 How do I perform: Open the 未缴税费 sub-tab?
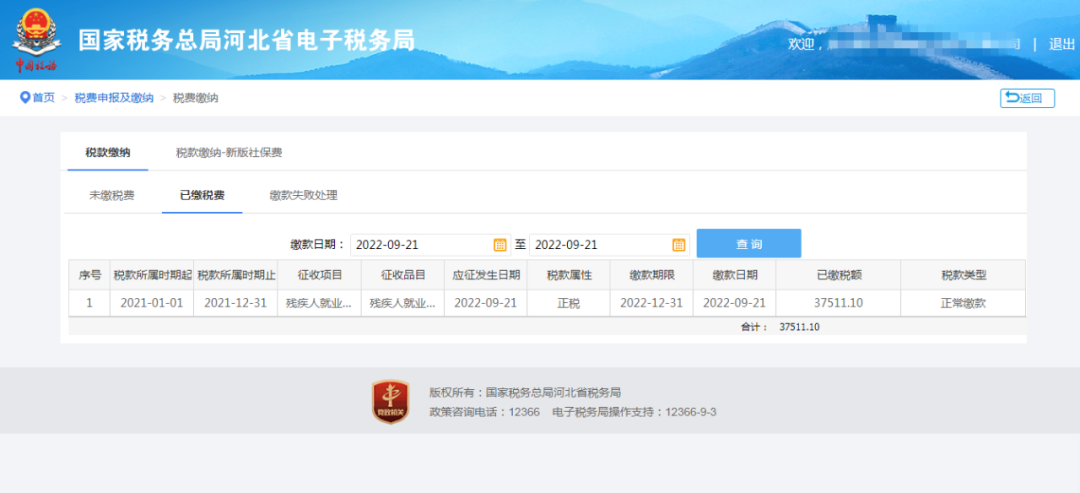click(112, 195)
